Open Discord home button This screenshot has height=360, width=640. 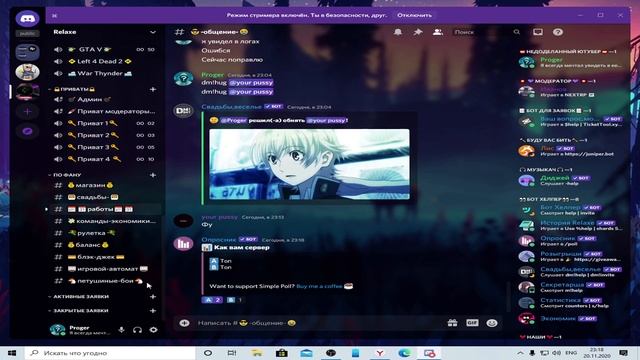tap(27, 19)
